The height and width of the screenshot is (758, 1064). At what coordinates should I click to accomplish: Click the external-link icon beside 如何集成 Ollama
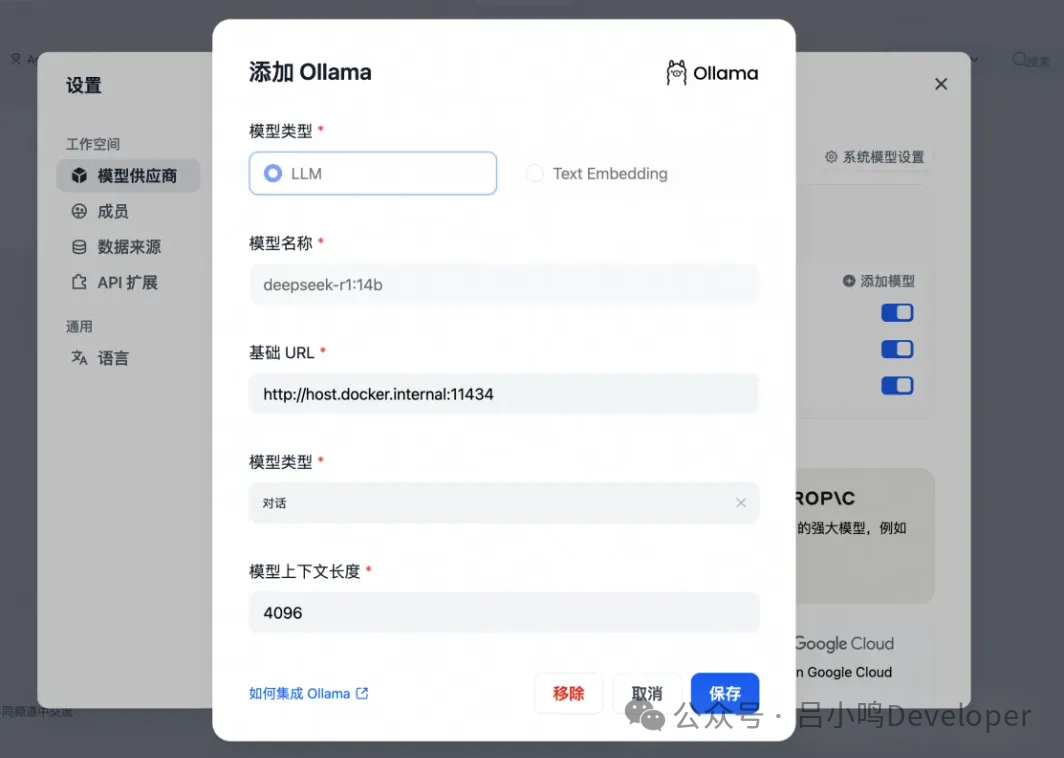click(362, 693)
